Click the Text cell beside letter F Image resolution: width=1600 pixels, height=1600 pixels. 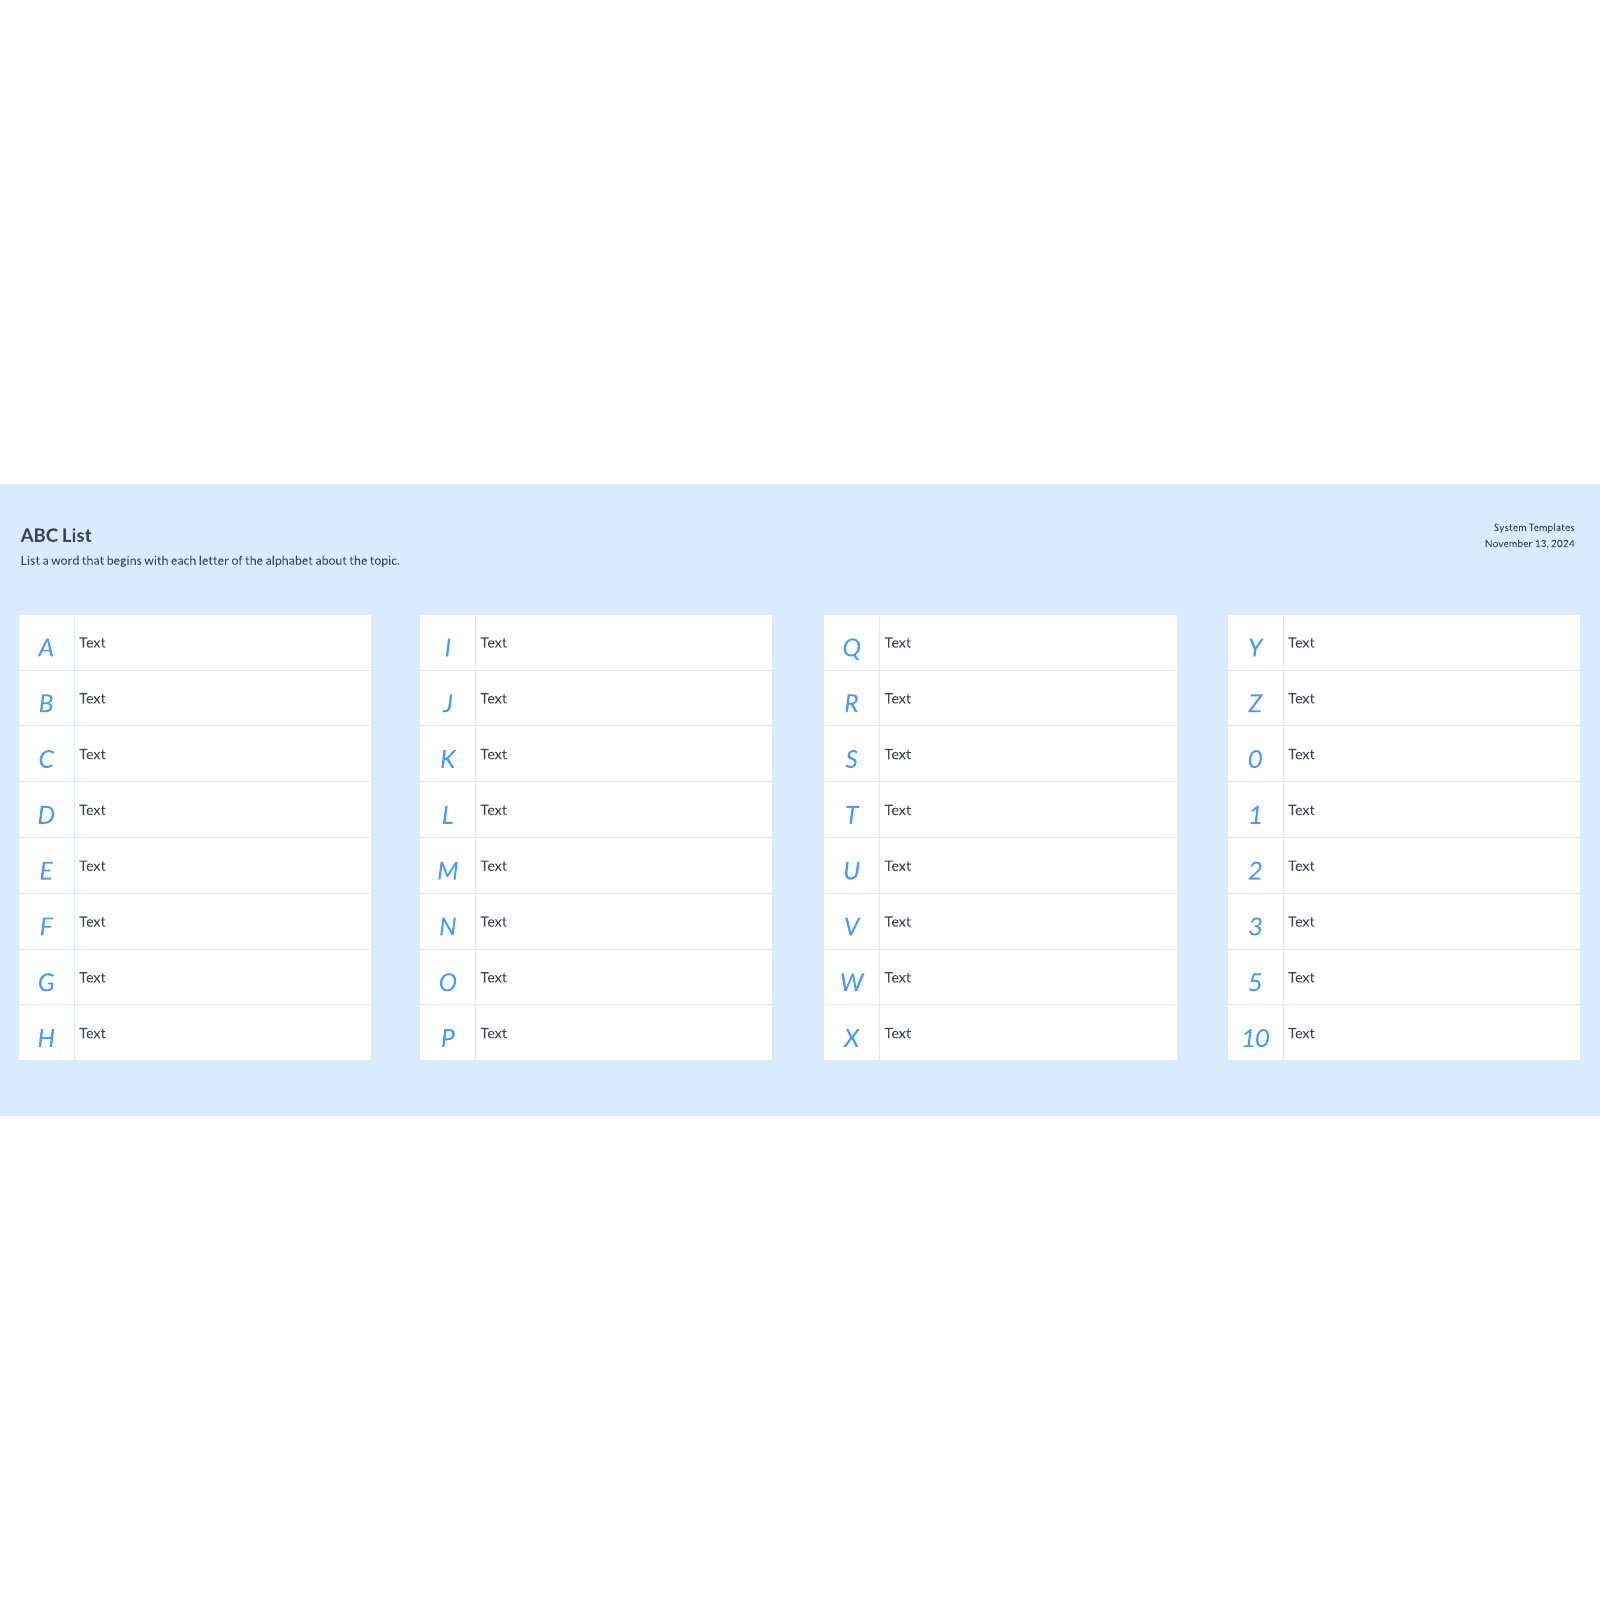point(223,922)
